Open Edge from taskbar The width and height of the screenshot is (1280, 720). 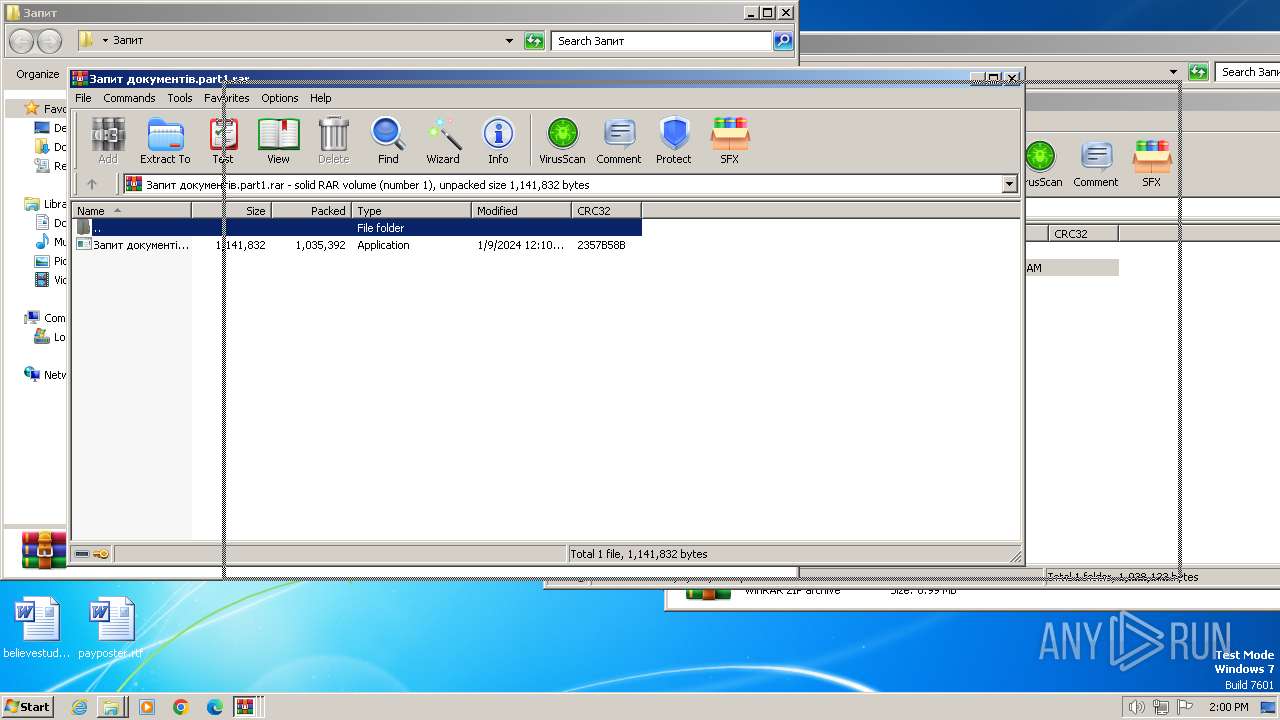(x=215, y=707)
